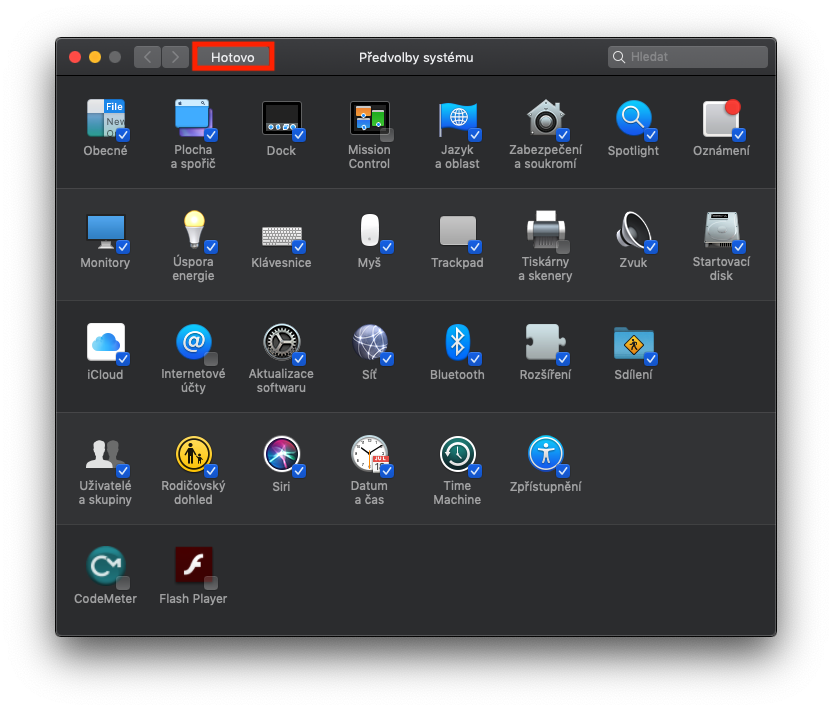Screen dimensions: 832x710
Task: Click the back arrow navigation button
Action: pos(148,57)
